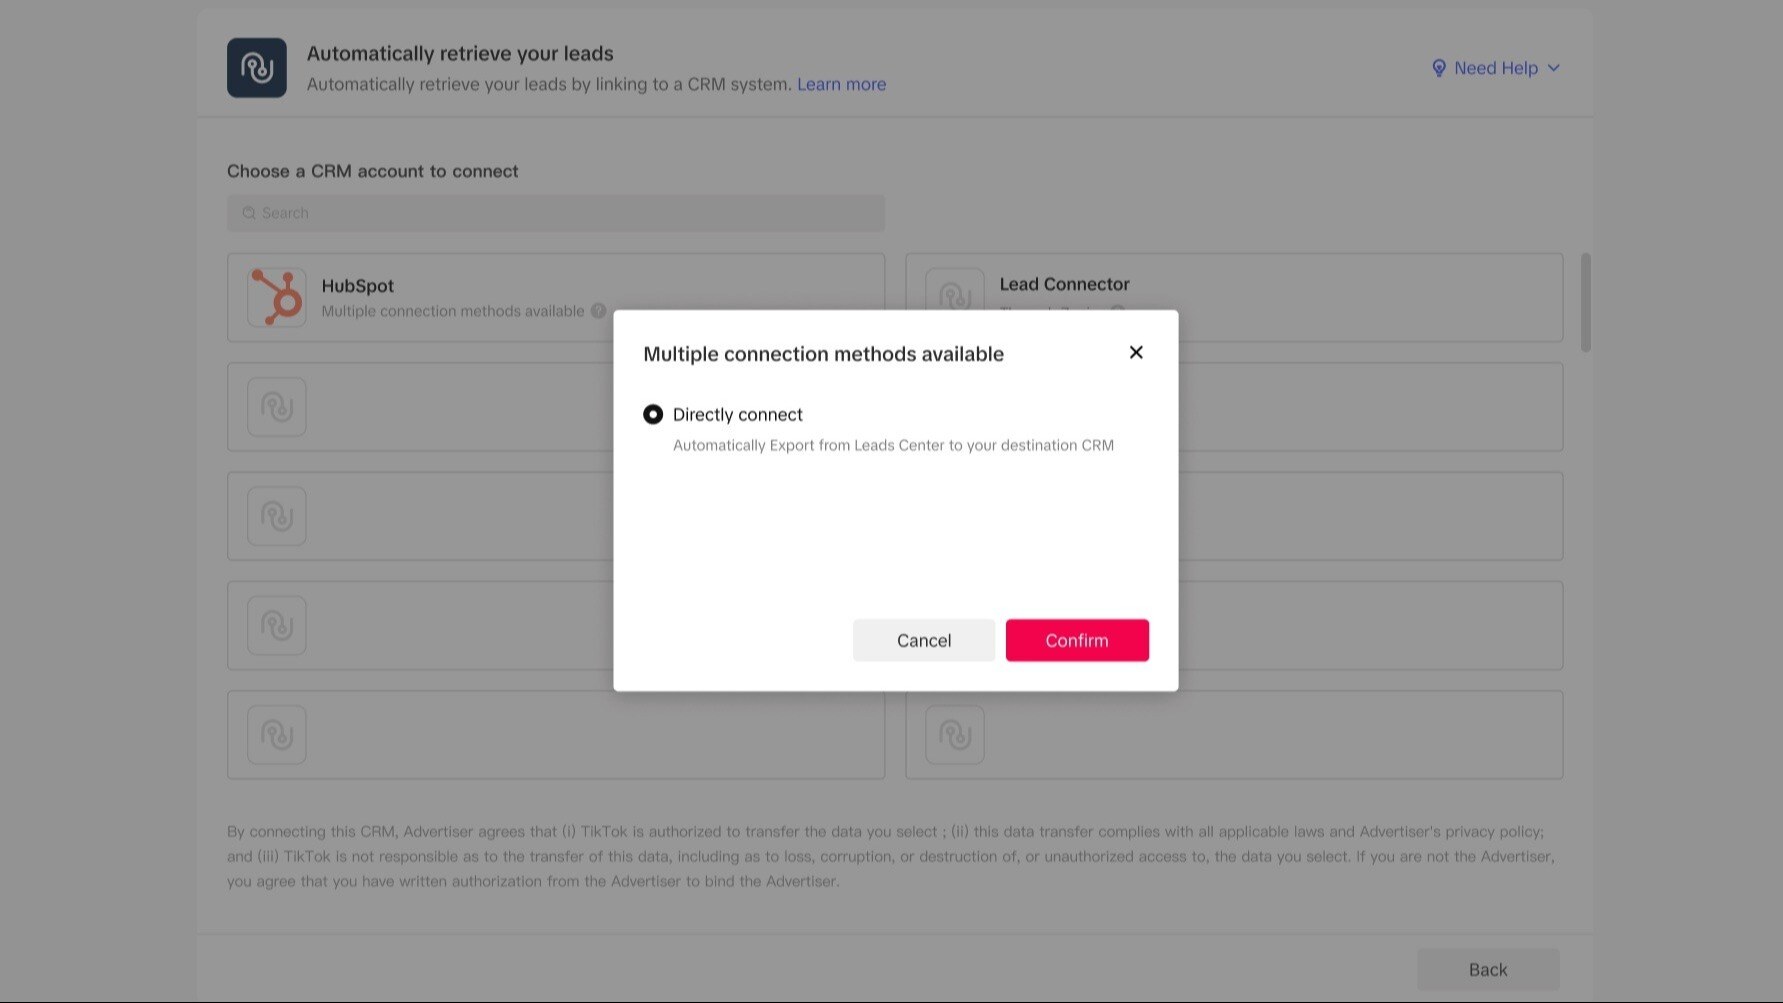Expand the Need Help dropdown
Viewport: 1783px width, 1003px height.
tap(1553, 68)
